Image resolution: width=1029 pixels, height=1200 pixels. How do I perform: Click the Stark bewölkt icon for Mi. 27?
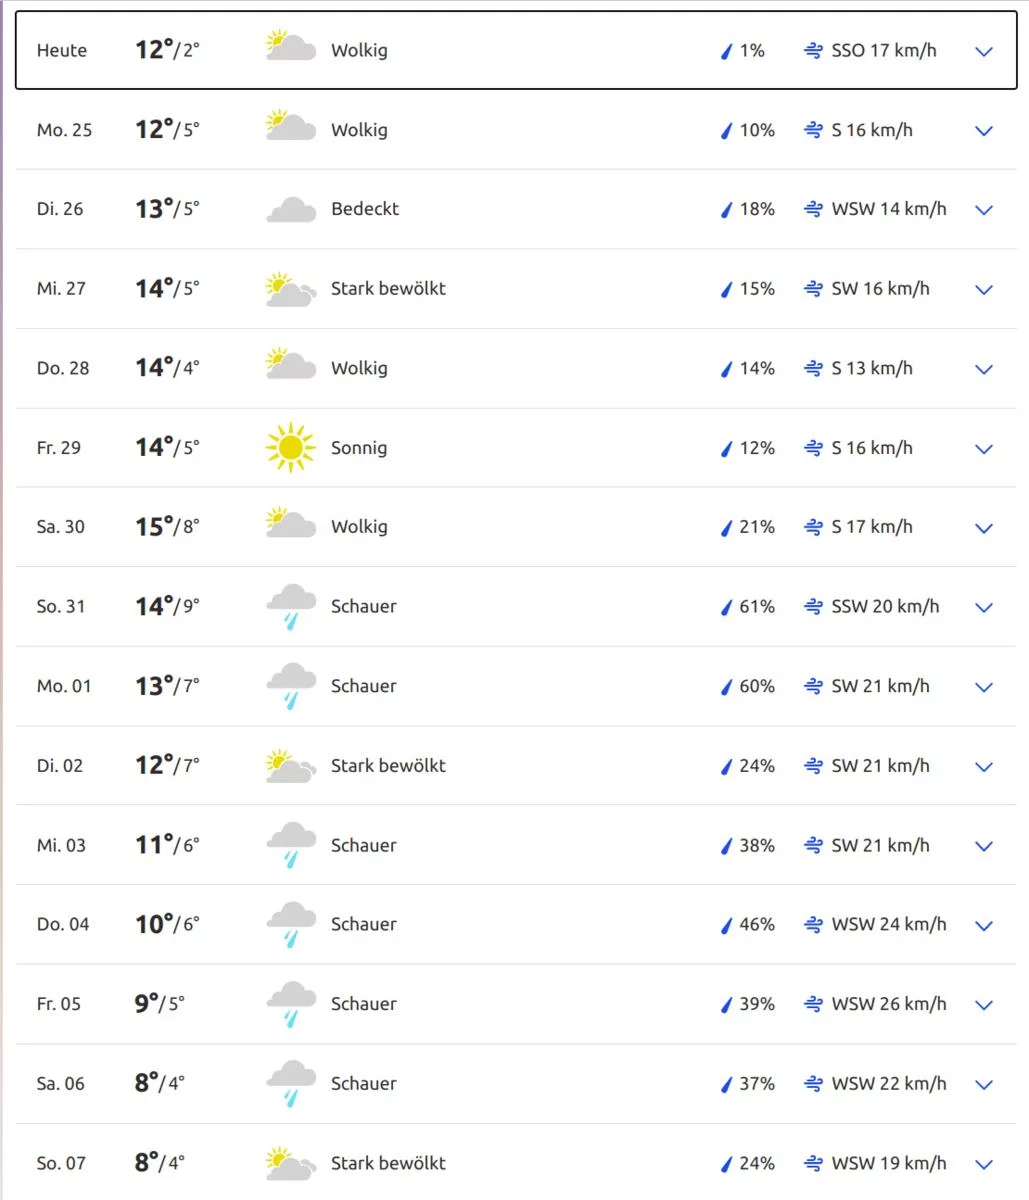click(290, 289)
